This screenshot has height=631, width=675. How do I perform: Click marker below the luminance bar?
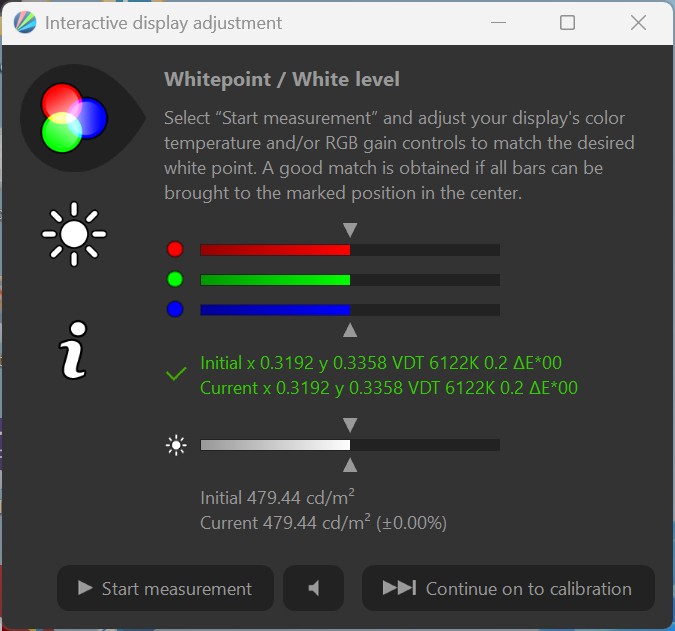[x=350, y=465]
